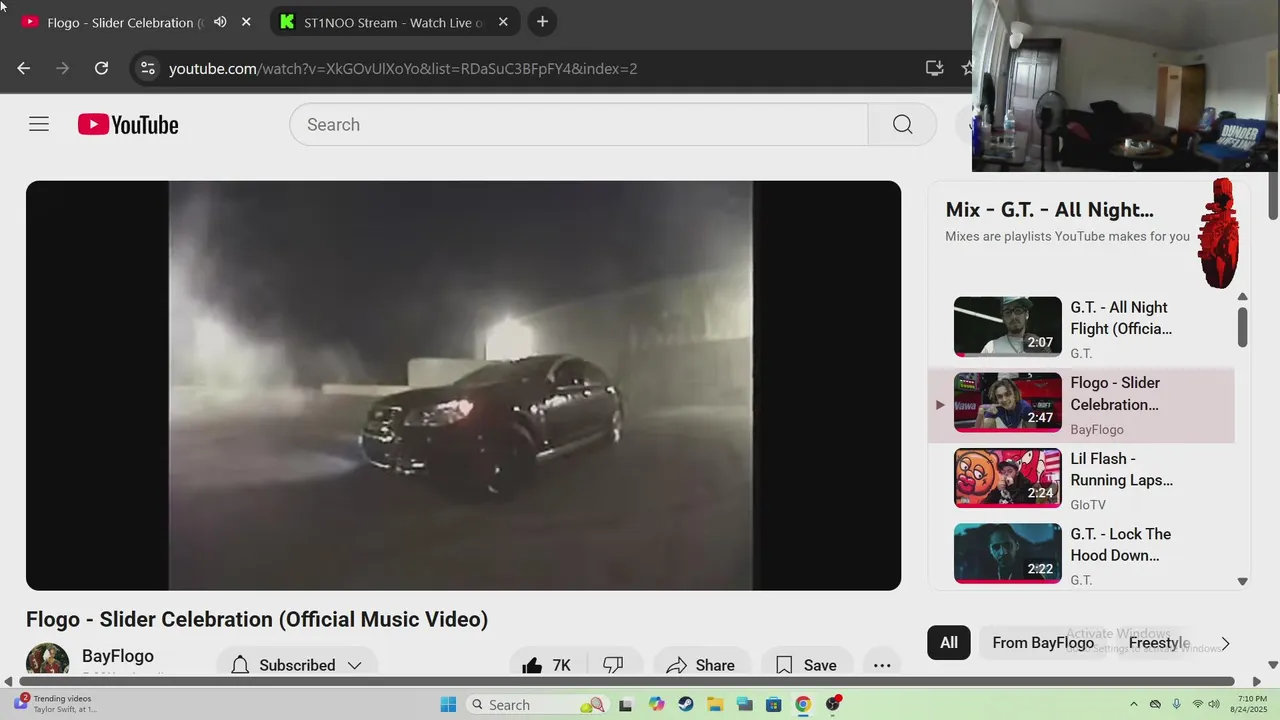The width and height of the screenshot is (1280, 720).
Task: Click the install app icon in address bar
Action: click(934, 68)
